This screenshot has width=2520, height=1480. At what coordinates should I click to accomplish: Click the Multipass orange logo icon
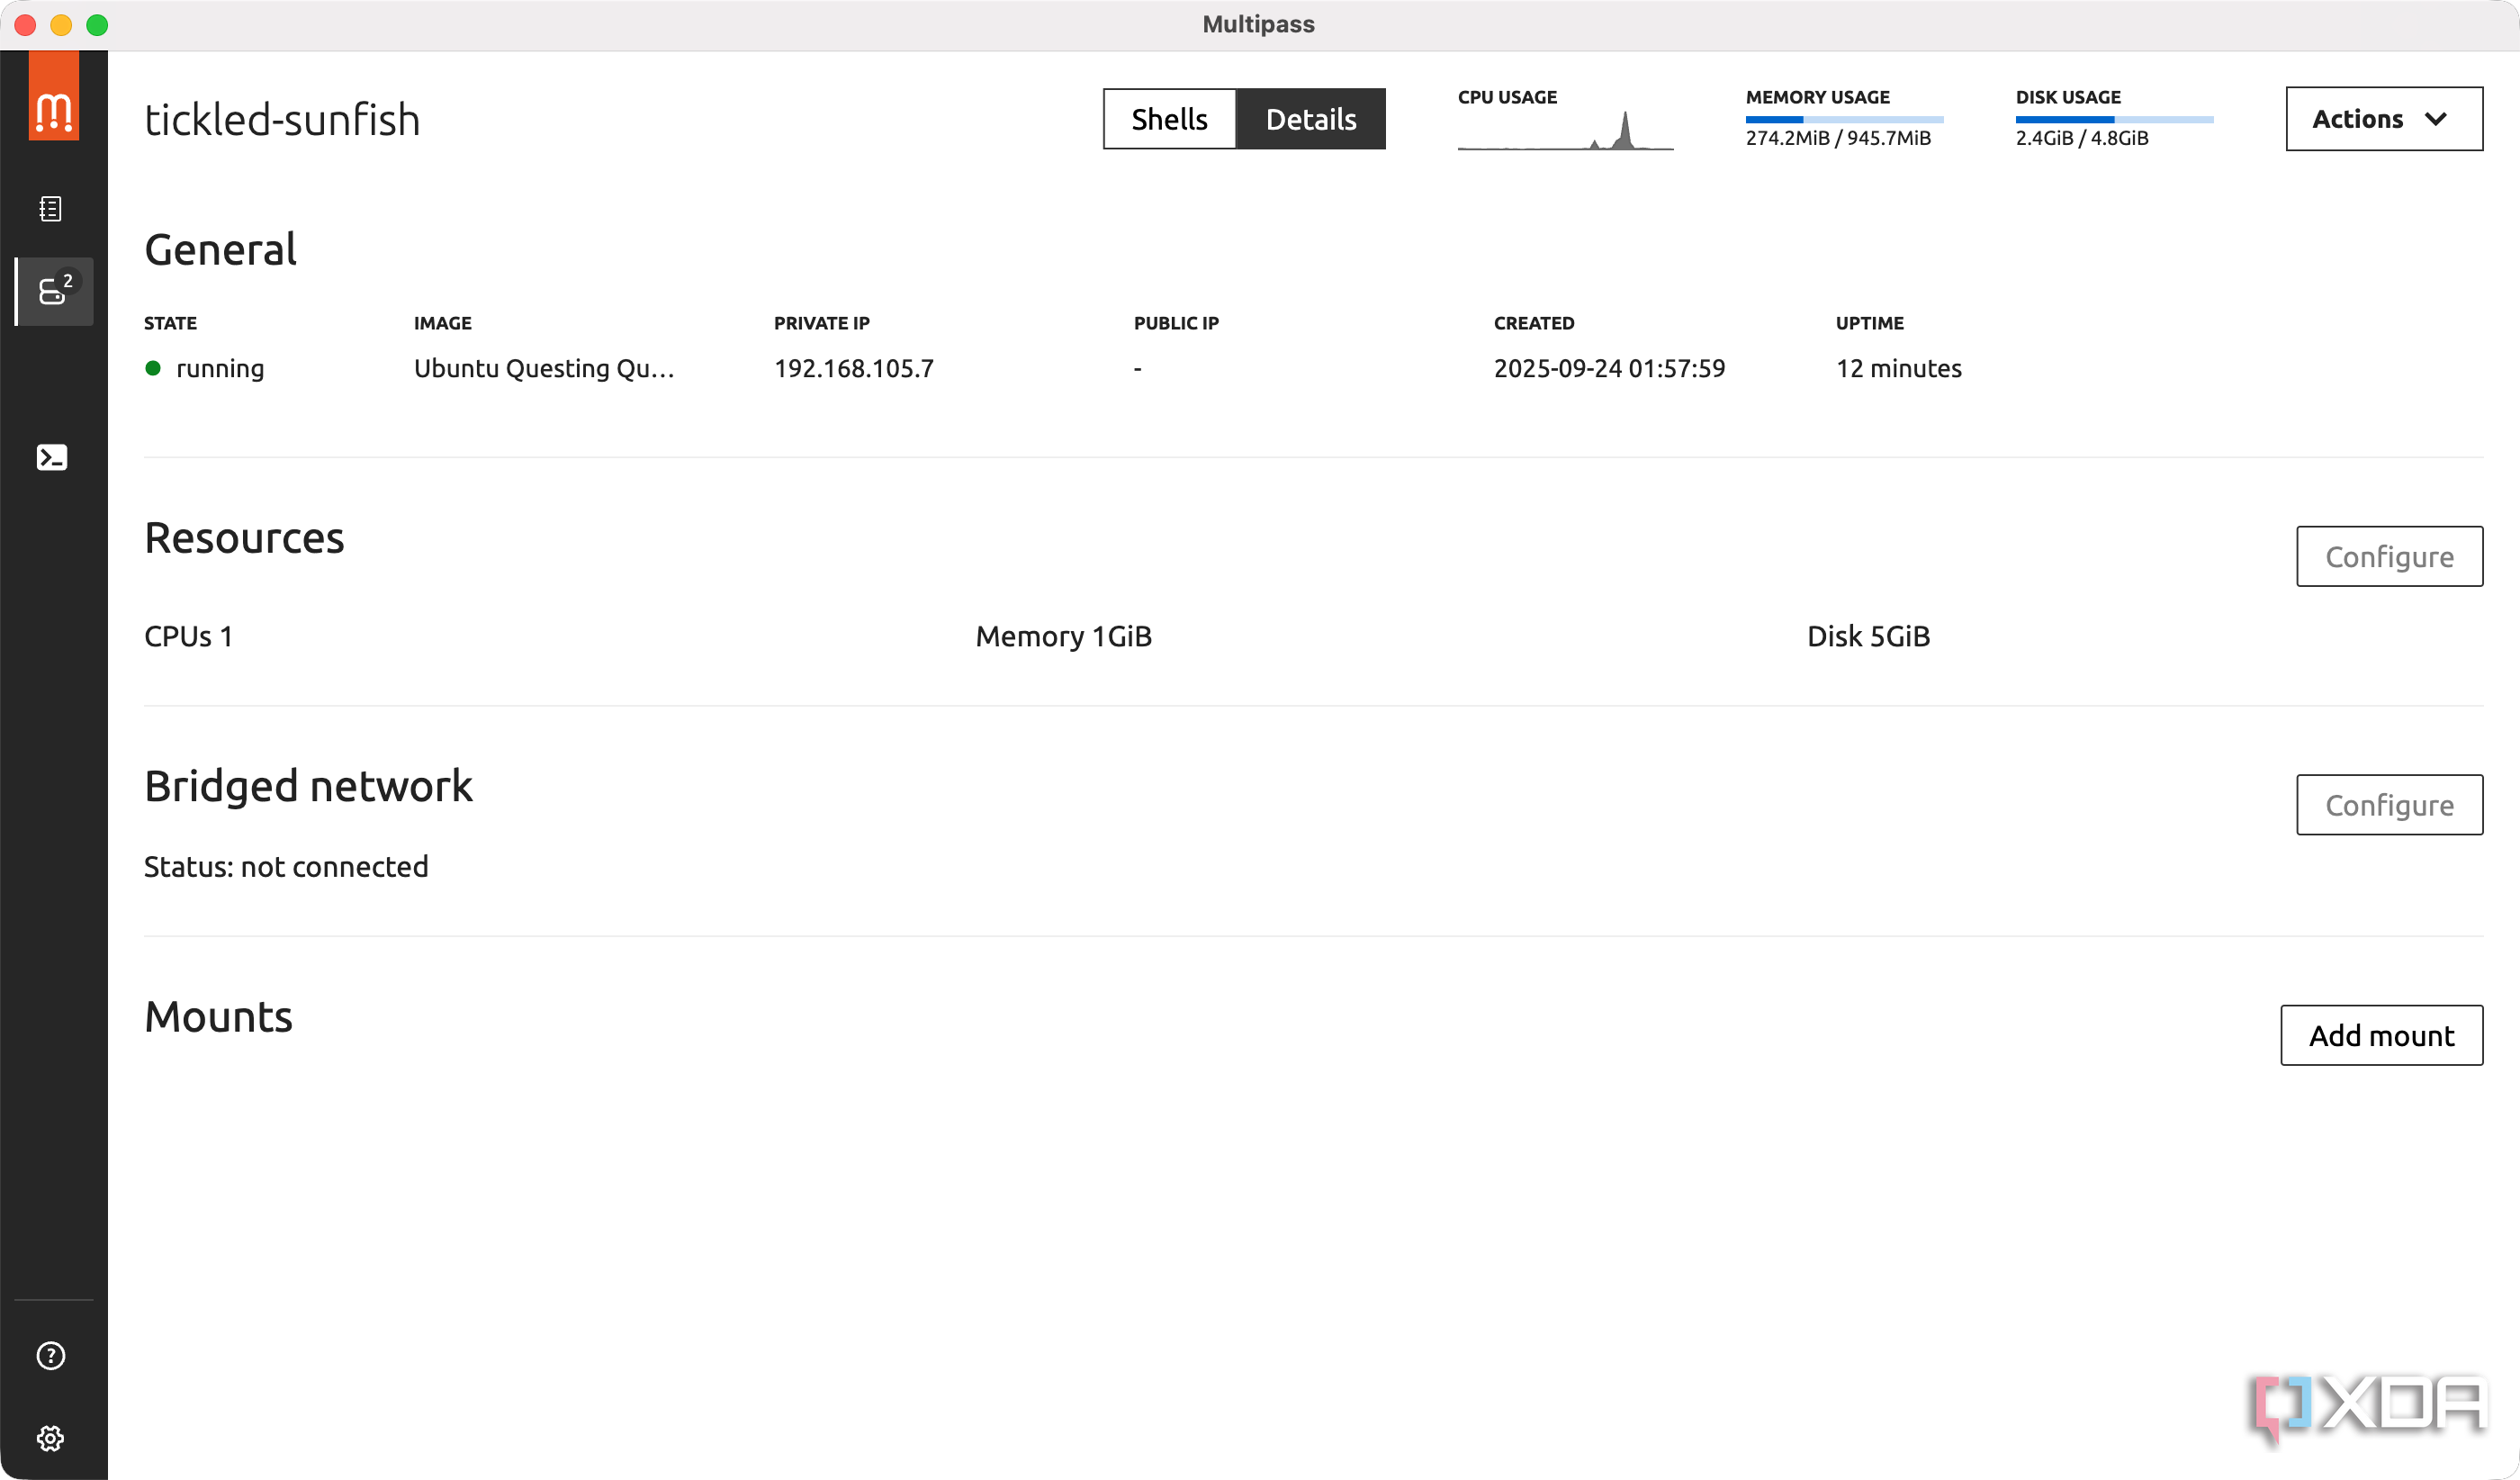tap(54, 96)
